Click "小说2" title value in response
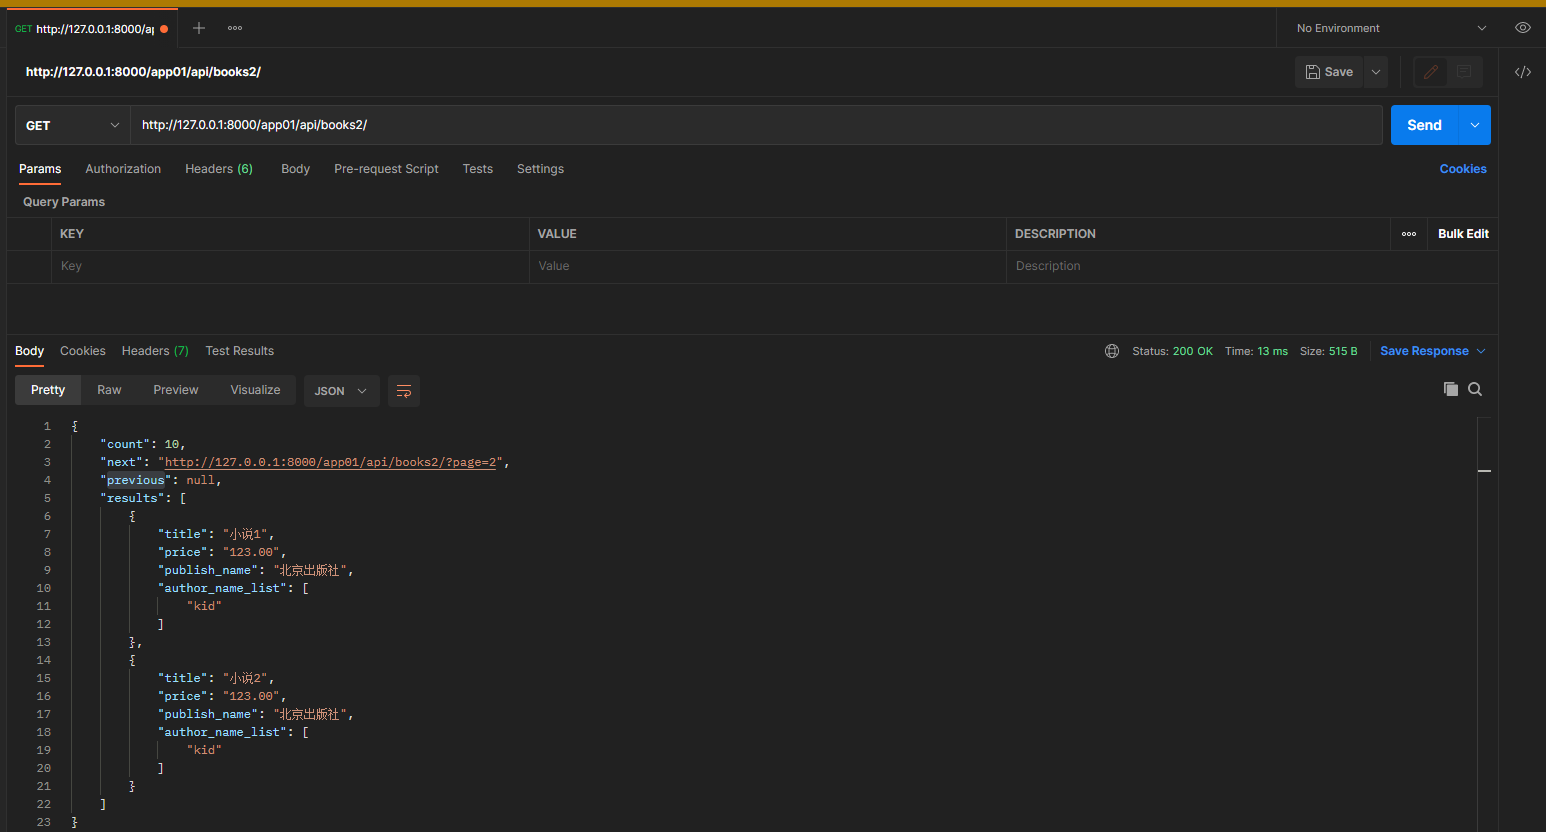This screenshot has height=832, width=1546. click(x=245, y=678)
